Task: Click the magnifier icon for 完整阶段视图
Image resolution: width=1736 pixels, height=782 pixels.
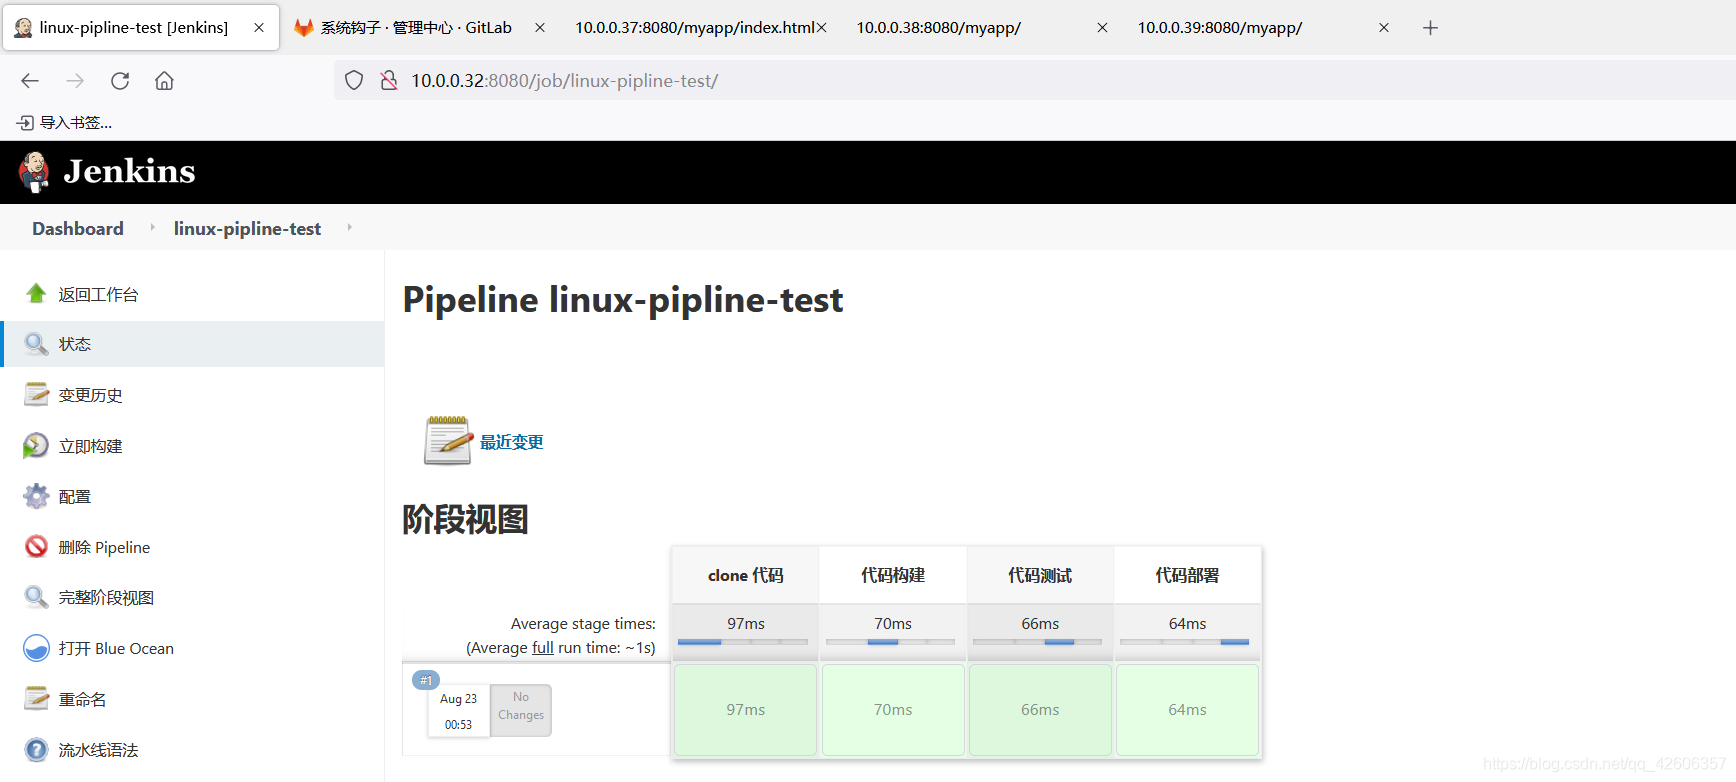Action: (36, 597)
